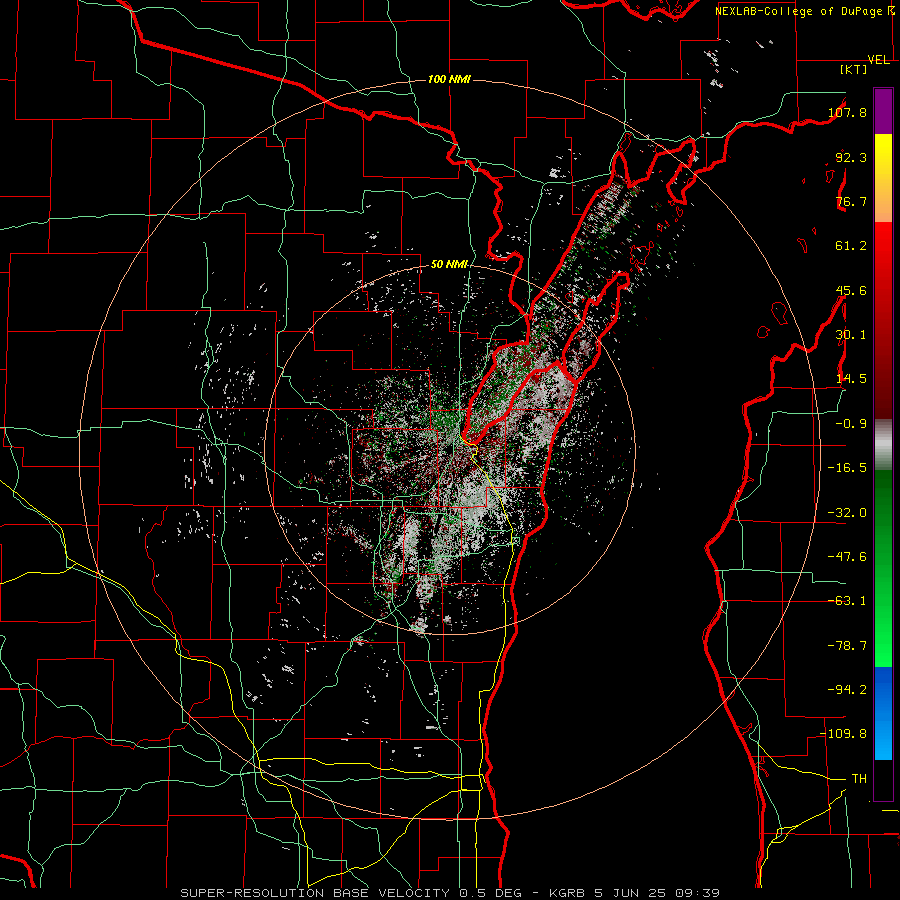
Task: Click the -63.1 velocity scale value
Action: (847, 601)
